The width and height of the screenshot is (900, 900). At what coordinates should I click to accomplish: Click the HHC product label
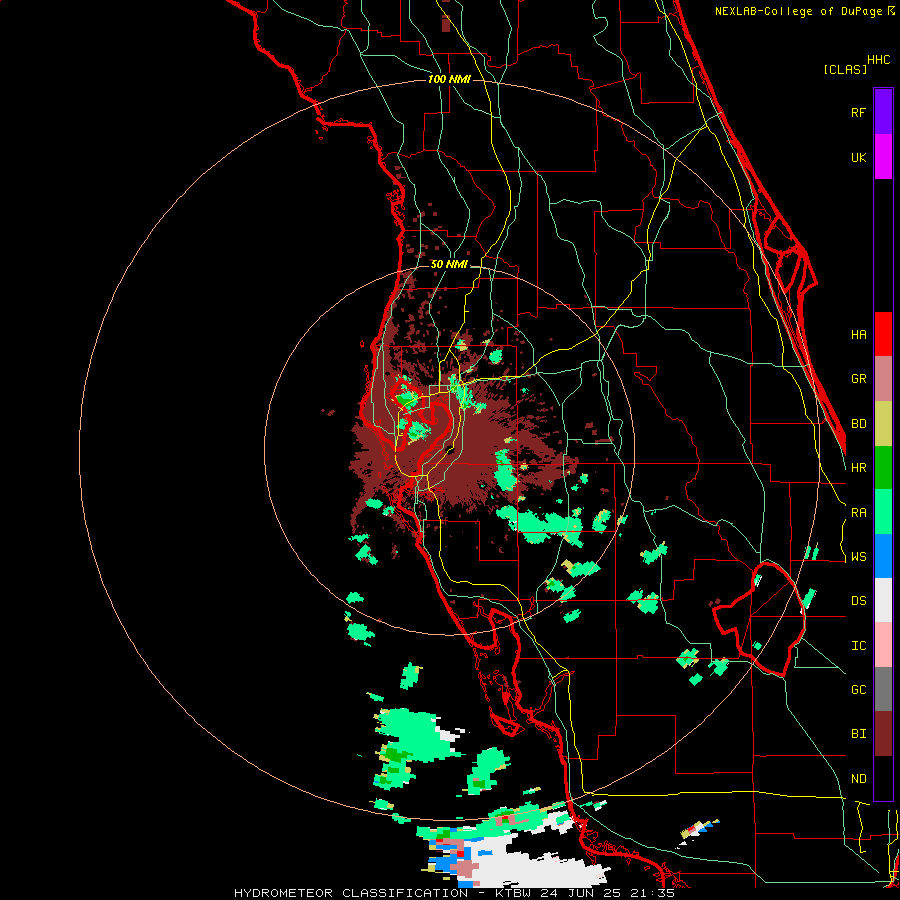click(x=879, y=60)
